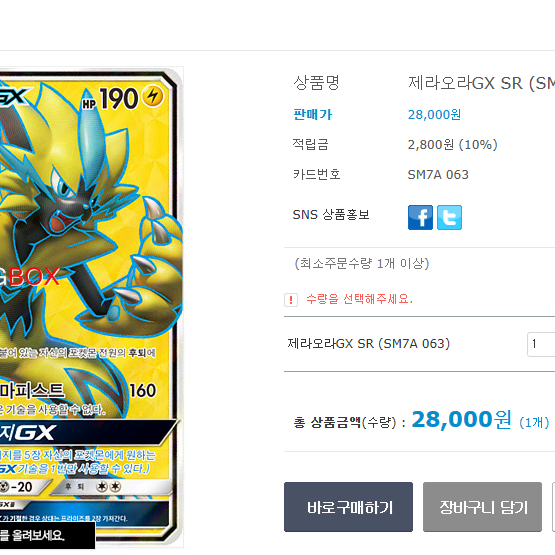This screenshot has width=555, height=555.
Task: Click the partially visible button beside 장바구니 담기
Action: tap(554, 507)
